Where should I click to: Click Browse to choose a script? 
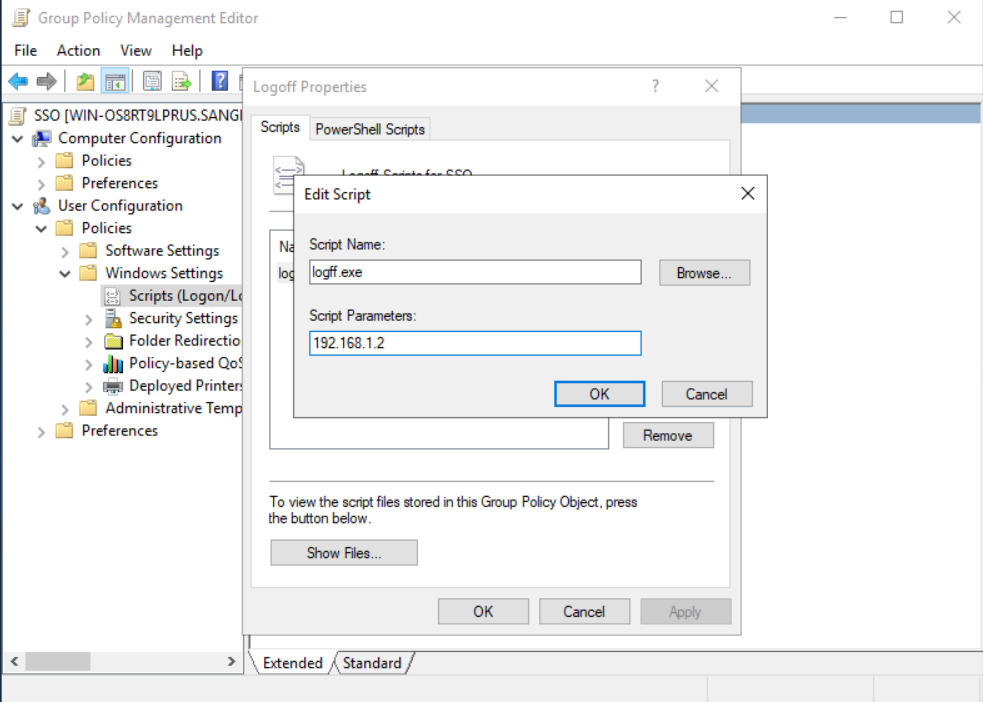704,273
